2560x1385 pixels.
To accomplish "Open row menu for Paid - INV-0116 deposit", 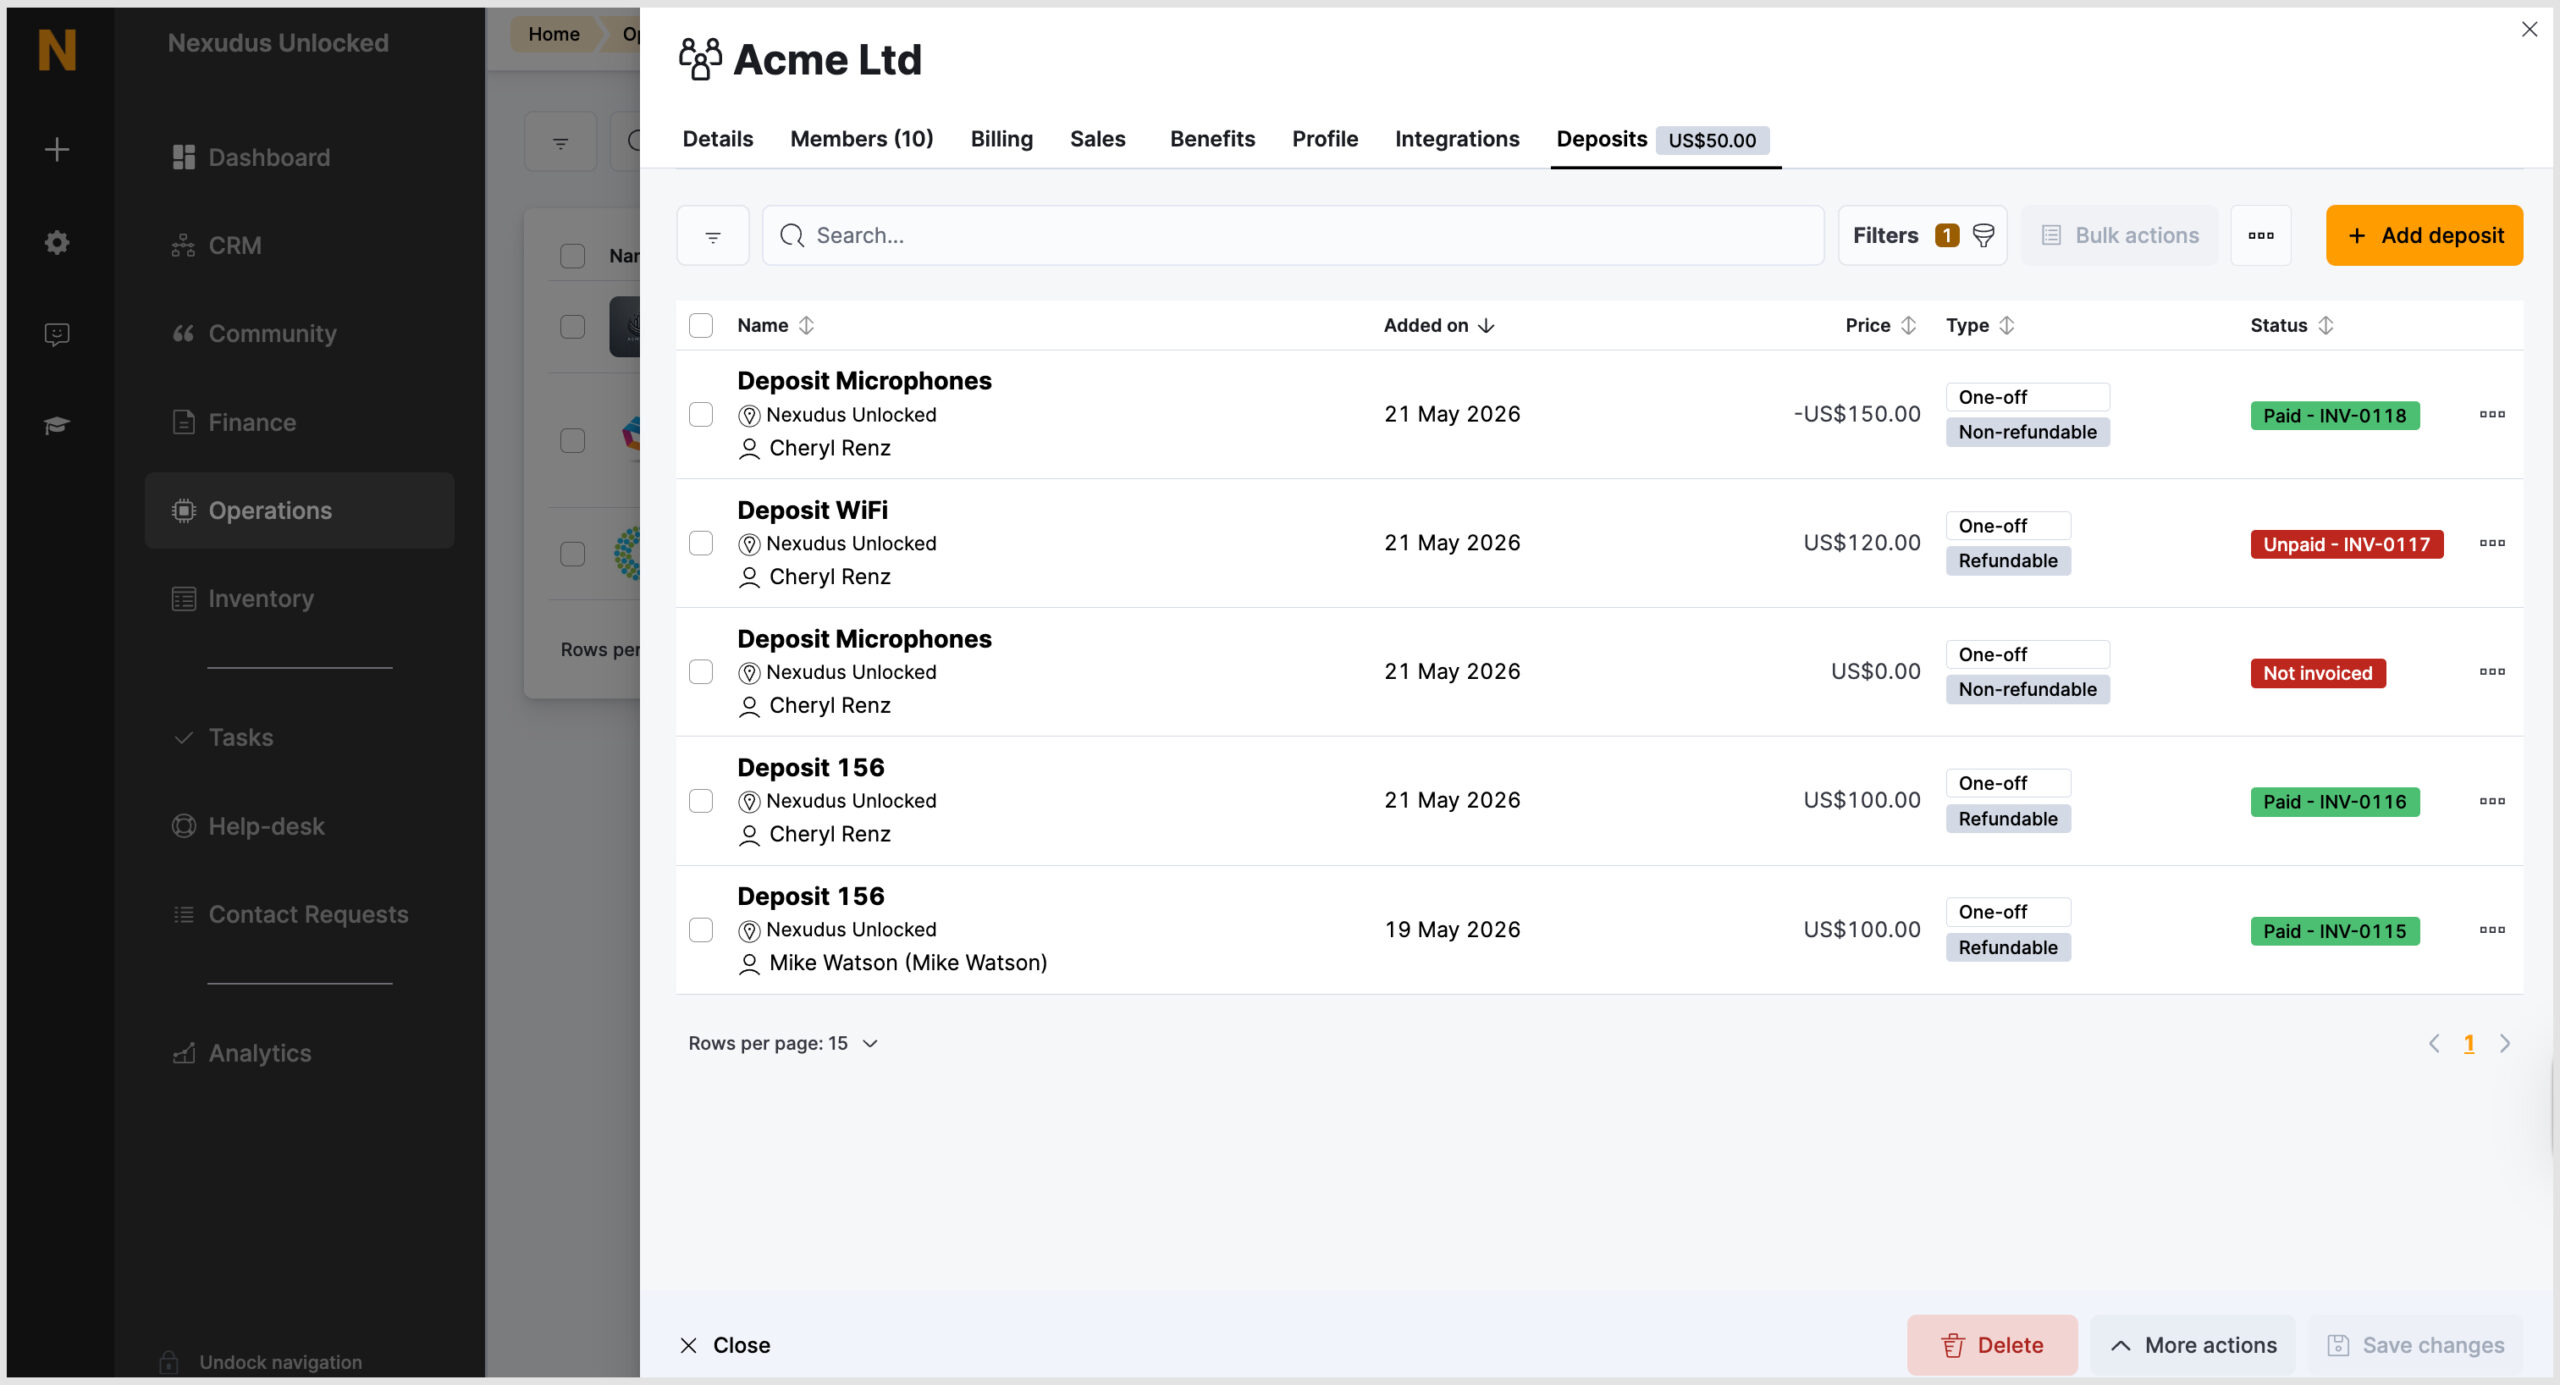I will tap(2492, 801).
